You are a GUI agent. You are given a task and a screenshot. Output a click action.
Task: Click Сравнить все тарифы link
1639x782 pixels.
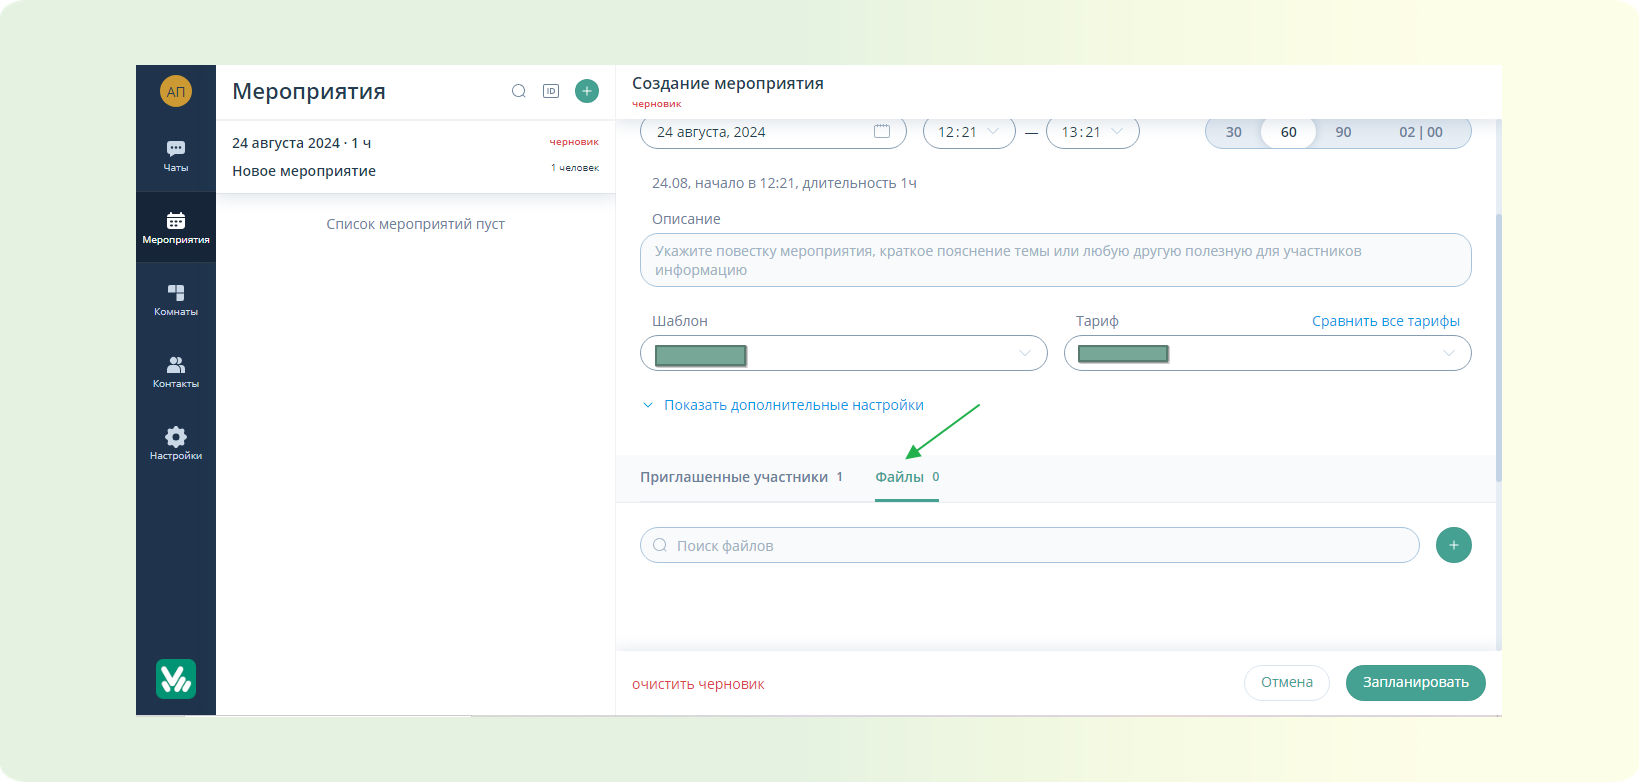pyautogui.click(x=1385, y=321)
